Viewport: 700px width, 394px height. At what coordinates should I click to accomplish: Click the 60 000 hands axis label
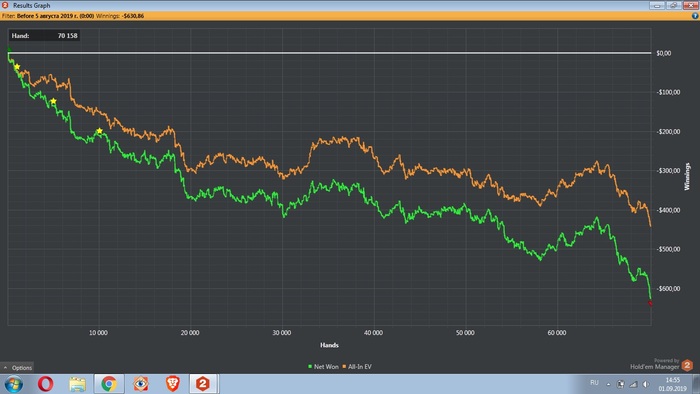pyautogui.click(x=557, y=333)
